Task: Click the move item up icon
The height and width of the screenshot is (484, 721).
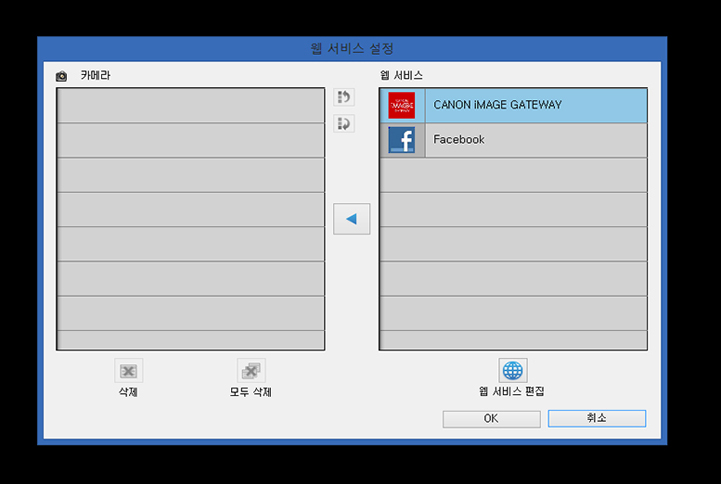Action: 344,97
